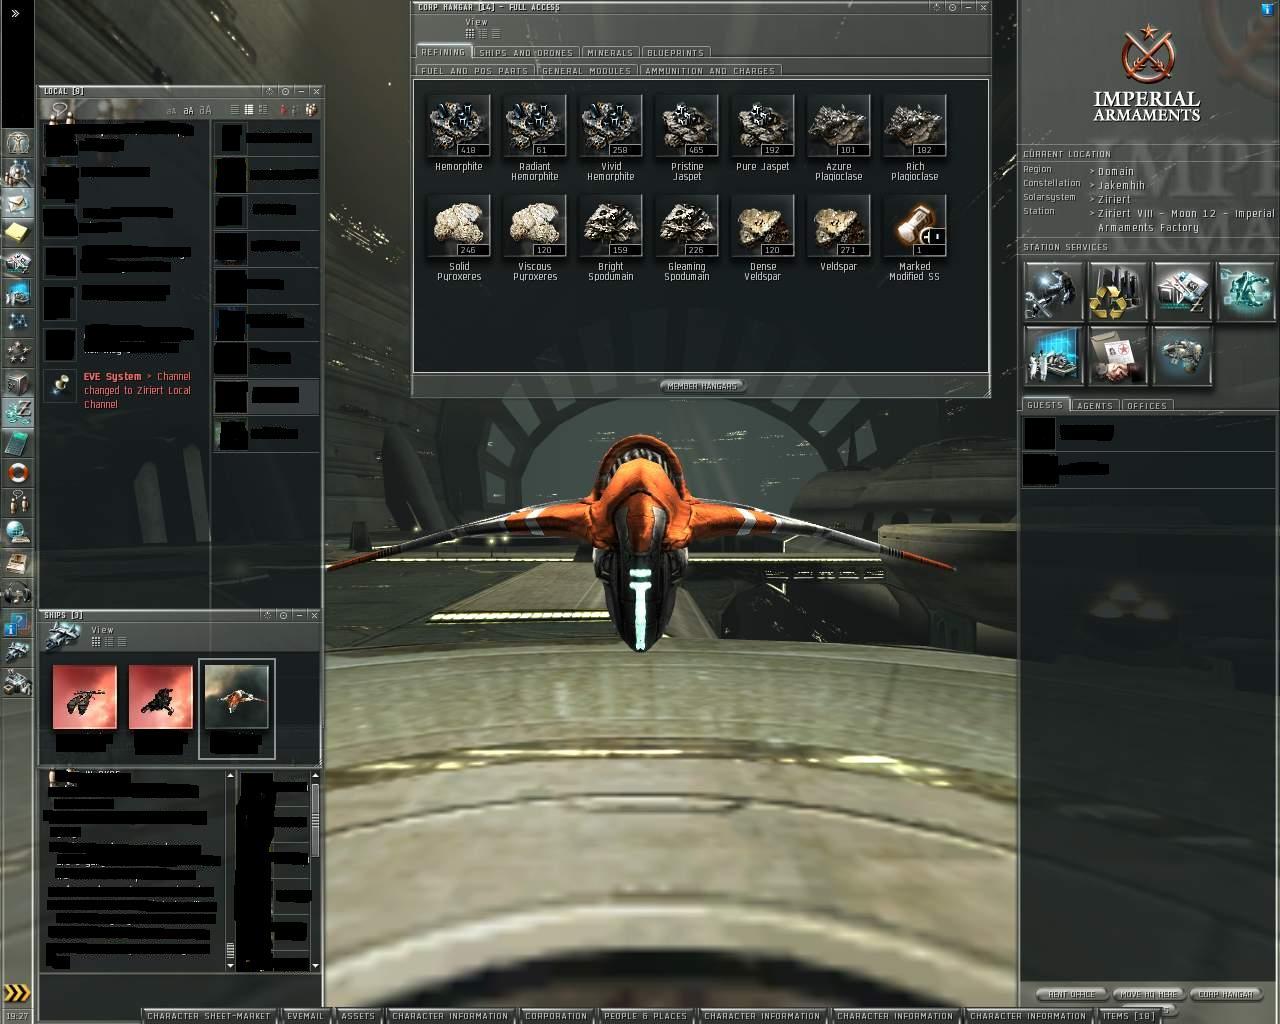Open Ammunition and Charges division tab
The height and width of the screenshot is (1024, 1280).
coord(710,71)
